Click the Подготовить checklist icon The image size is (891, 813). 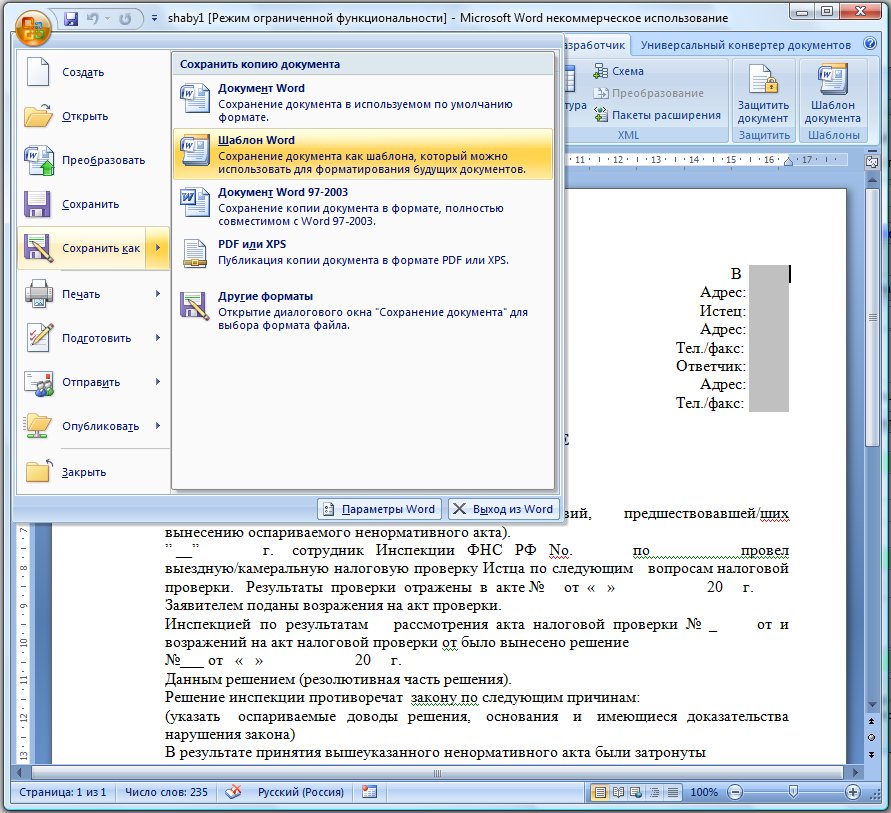tap(38, 337)
